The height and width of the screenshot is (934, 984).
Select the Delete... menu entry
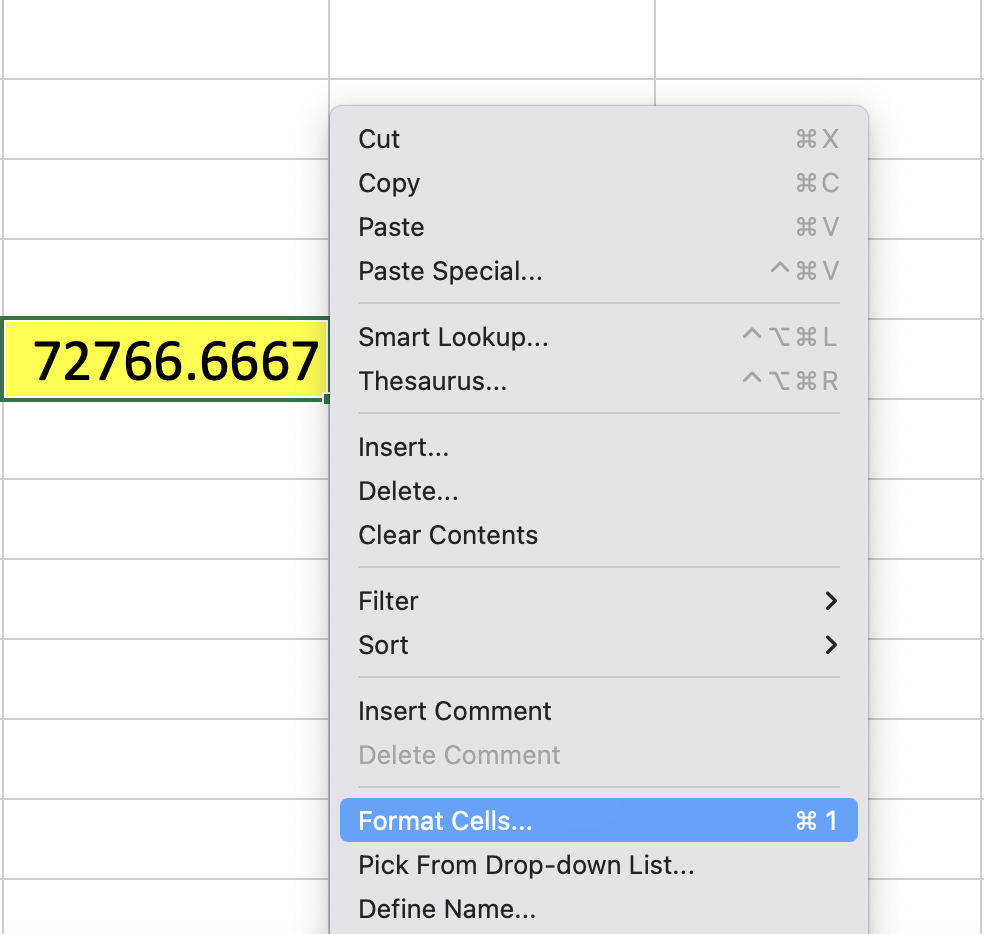click(408, 491)
